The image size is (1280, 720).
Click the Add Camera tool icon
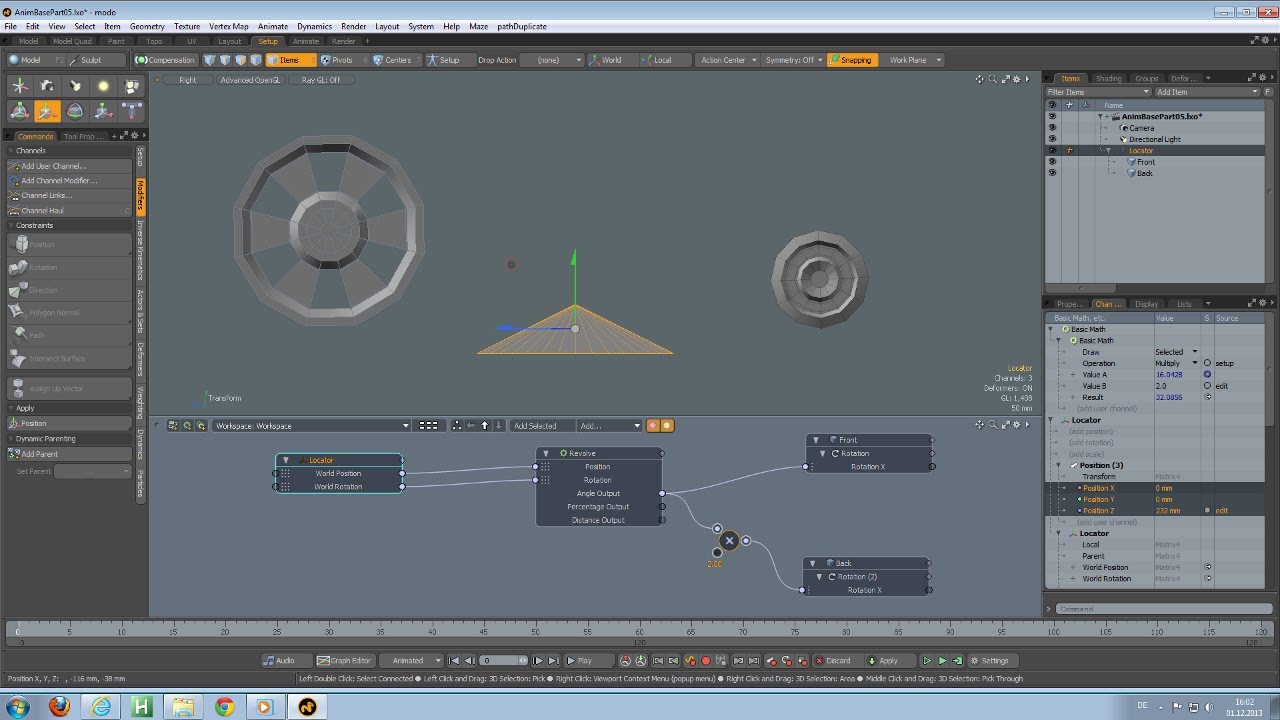(x=47, y=87)
